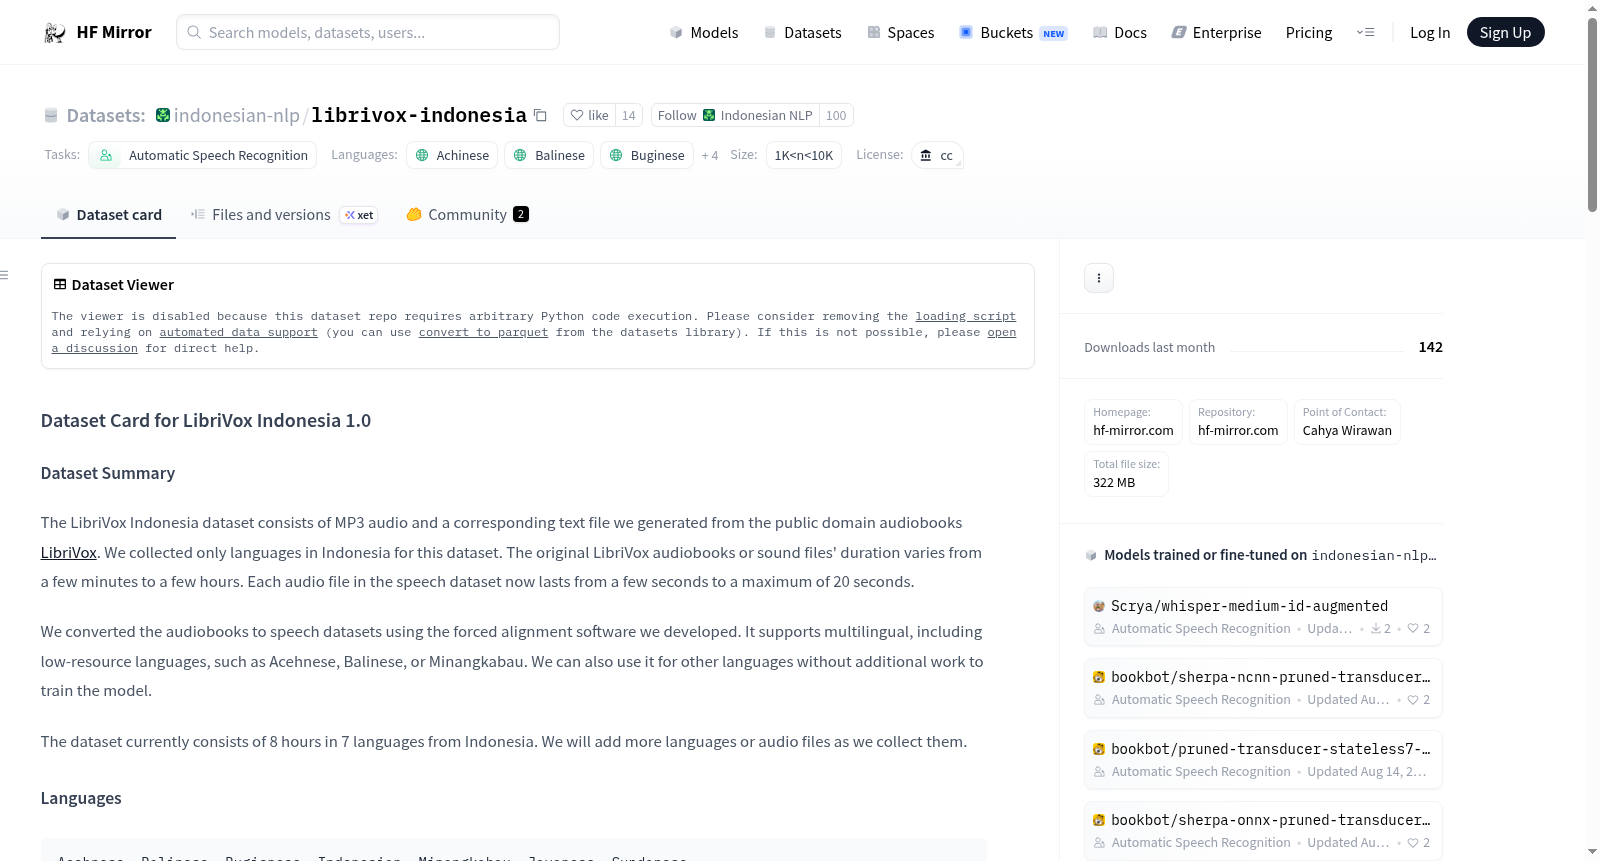
Task: Click the Dataset Summary heading
Action: click(x=108, y=473)
